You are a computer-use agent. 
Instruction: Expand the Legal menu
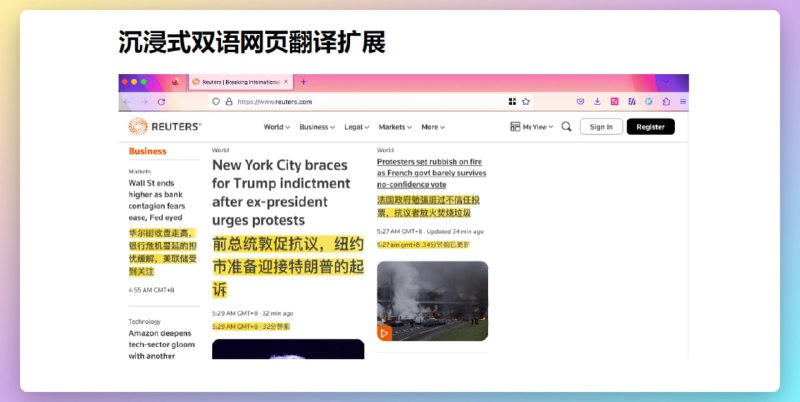coord(357,127)
